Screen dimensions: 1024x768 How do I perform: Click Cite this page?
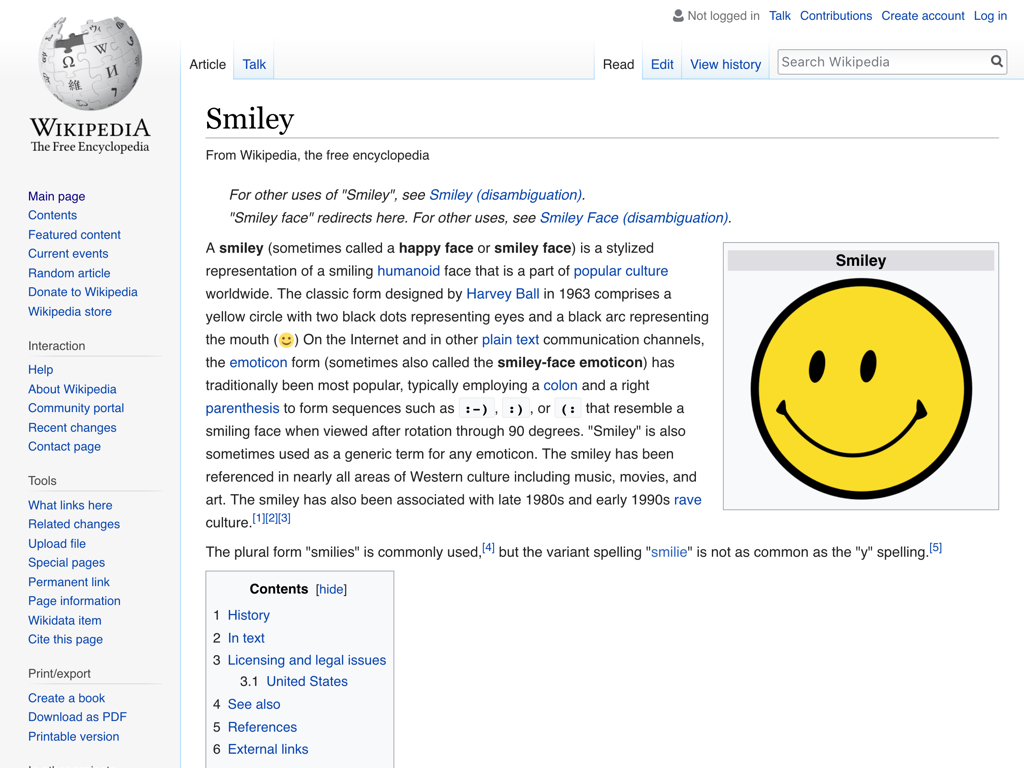pyautogui.click(x=65, y=639)
